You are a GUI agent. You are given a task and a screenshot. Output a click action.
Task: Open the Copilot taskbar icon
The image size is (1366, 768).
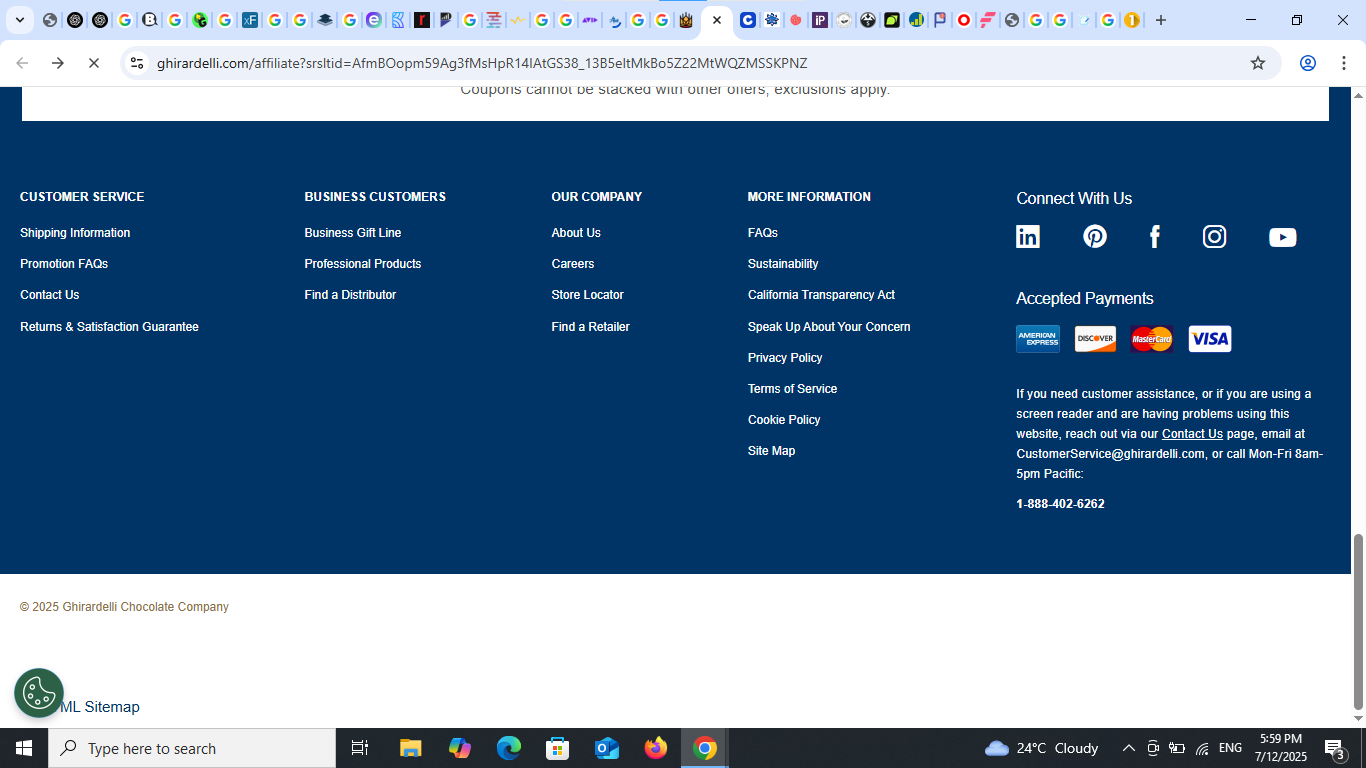pyautogui.click(x=460, y=748)
